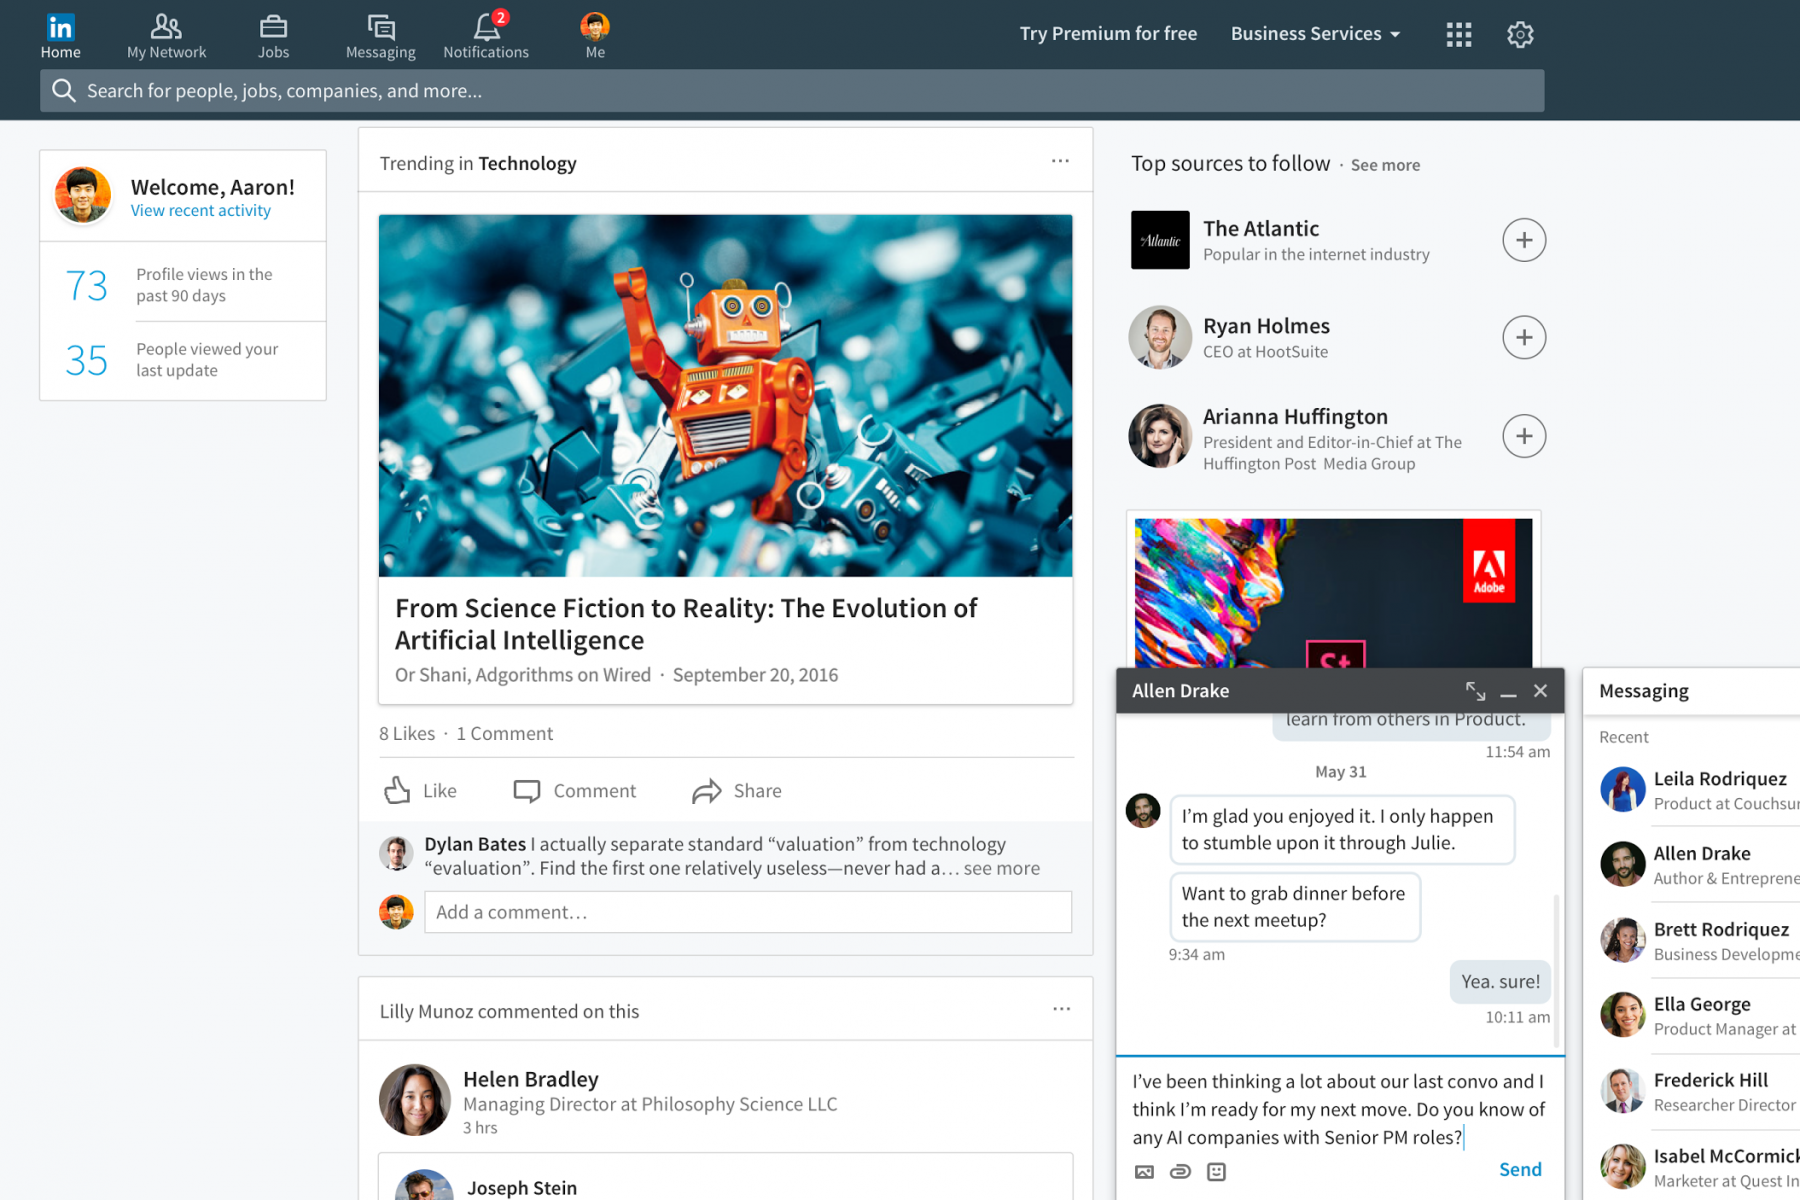
Task: Open the settings gear icon
Action: (1519, 35)
